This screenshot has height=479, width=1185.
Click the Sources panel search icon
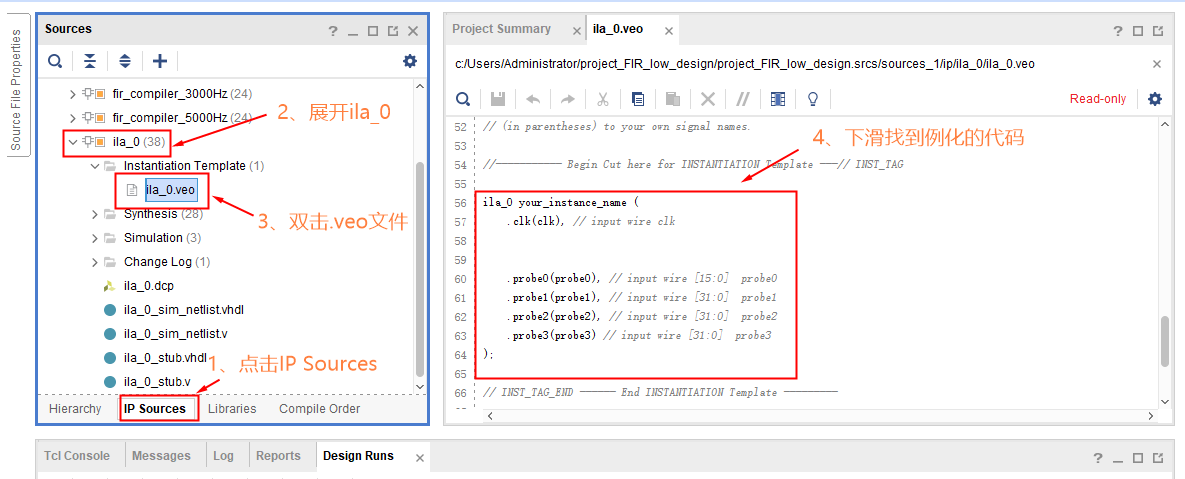coord(55,61)
